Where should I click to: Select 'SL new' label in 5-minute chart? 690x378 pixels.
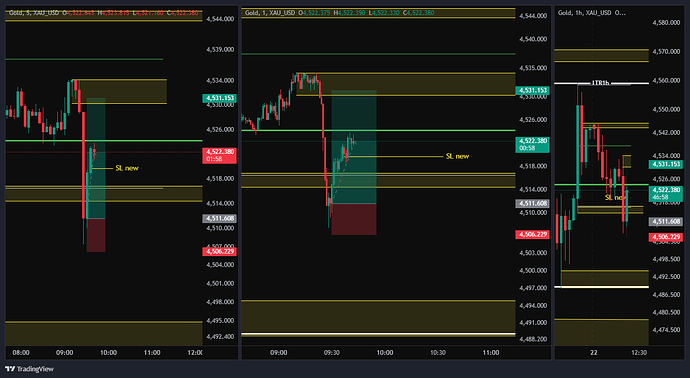click(x=127, y=168)
